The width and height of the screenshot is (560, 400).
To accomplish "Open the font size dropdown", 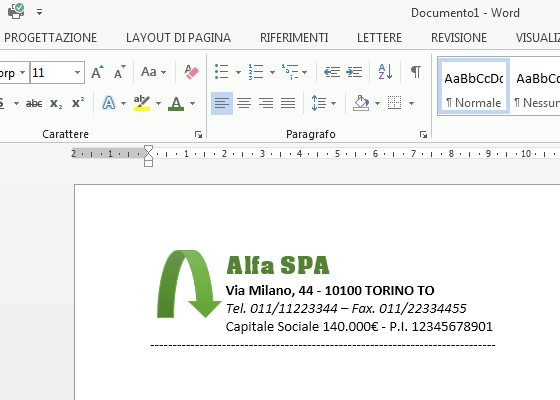I will 78,73.
